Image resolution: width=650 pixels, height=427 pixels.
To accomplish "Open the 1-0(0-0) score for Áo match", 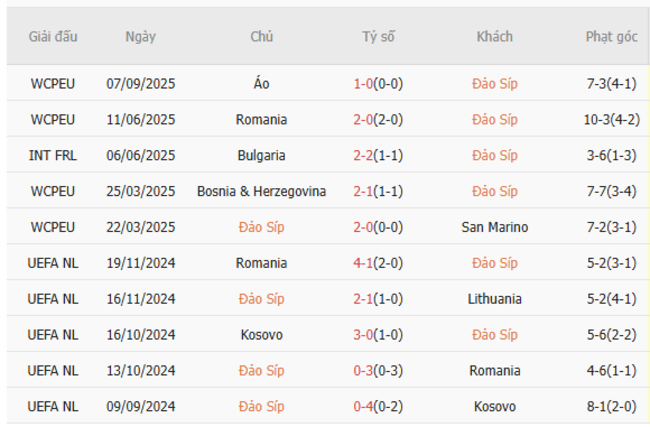I will pyautogui.click(x=378, y=84).
